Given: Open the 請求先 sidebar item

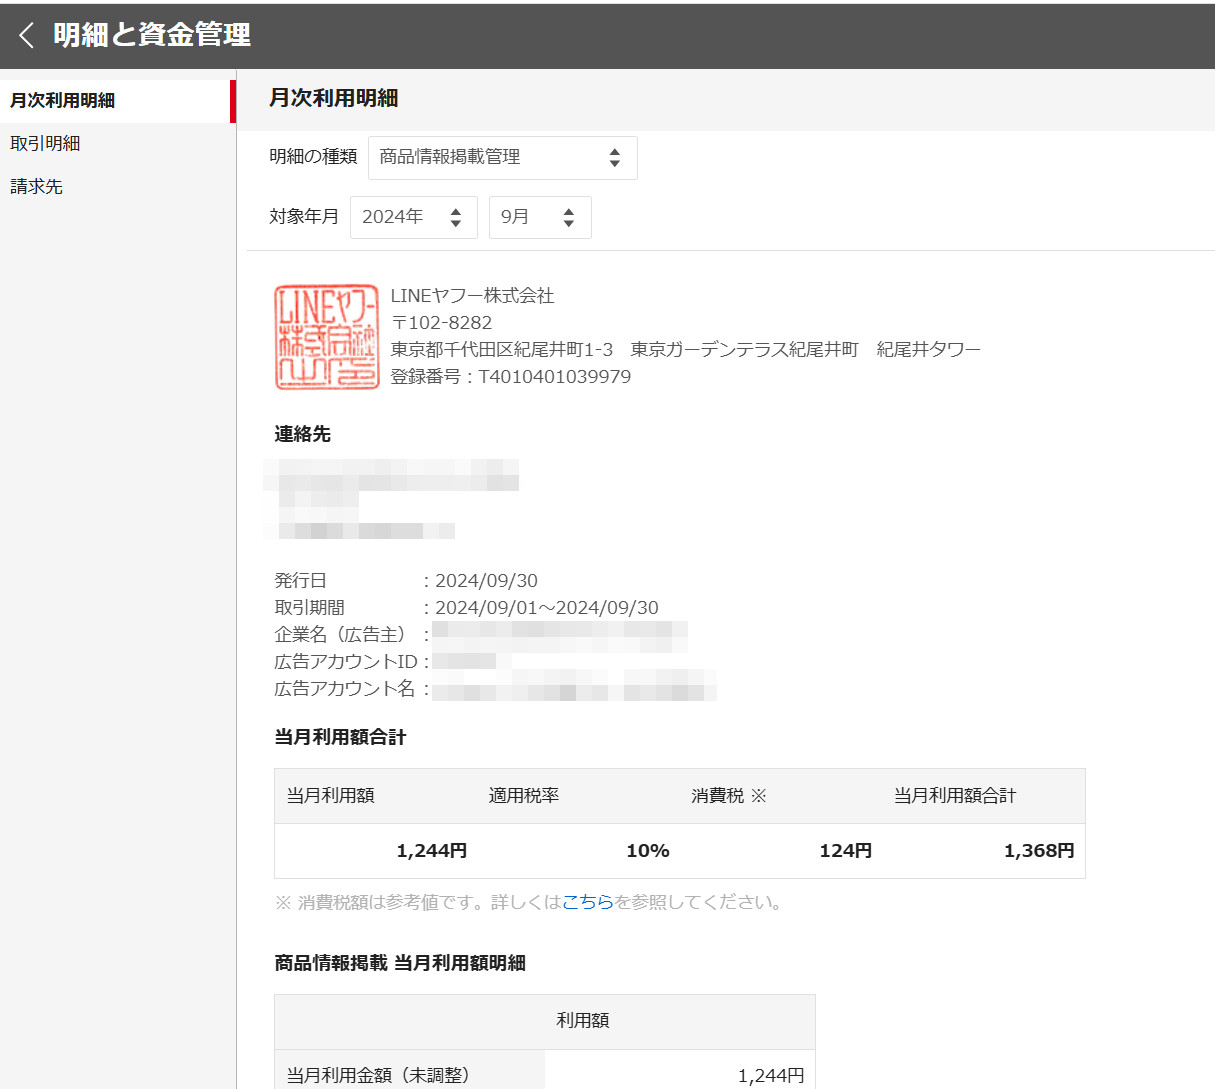Looking at the screenshot, I should coord(36,187).
